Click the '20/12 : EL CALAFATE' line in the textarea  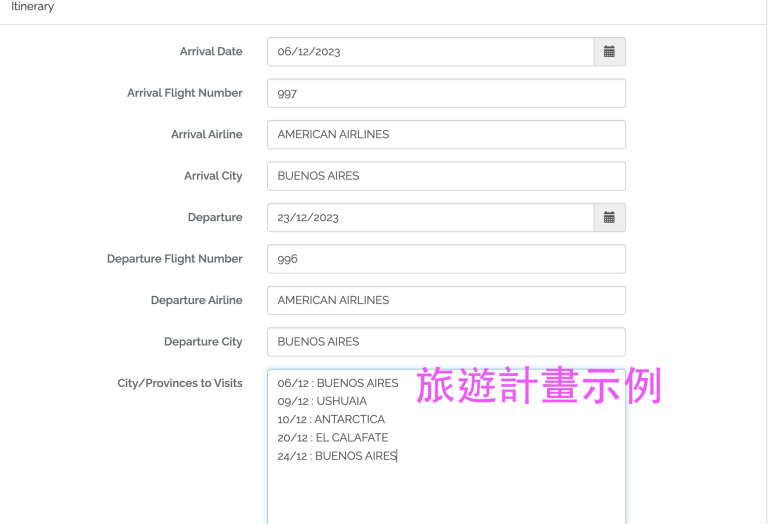[x=333, y=437]
